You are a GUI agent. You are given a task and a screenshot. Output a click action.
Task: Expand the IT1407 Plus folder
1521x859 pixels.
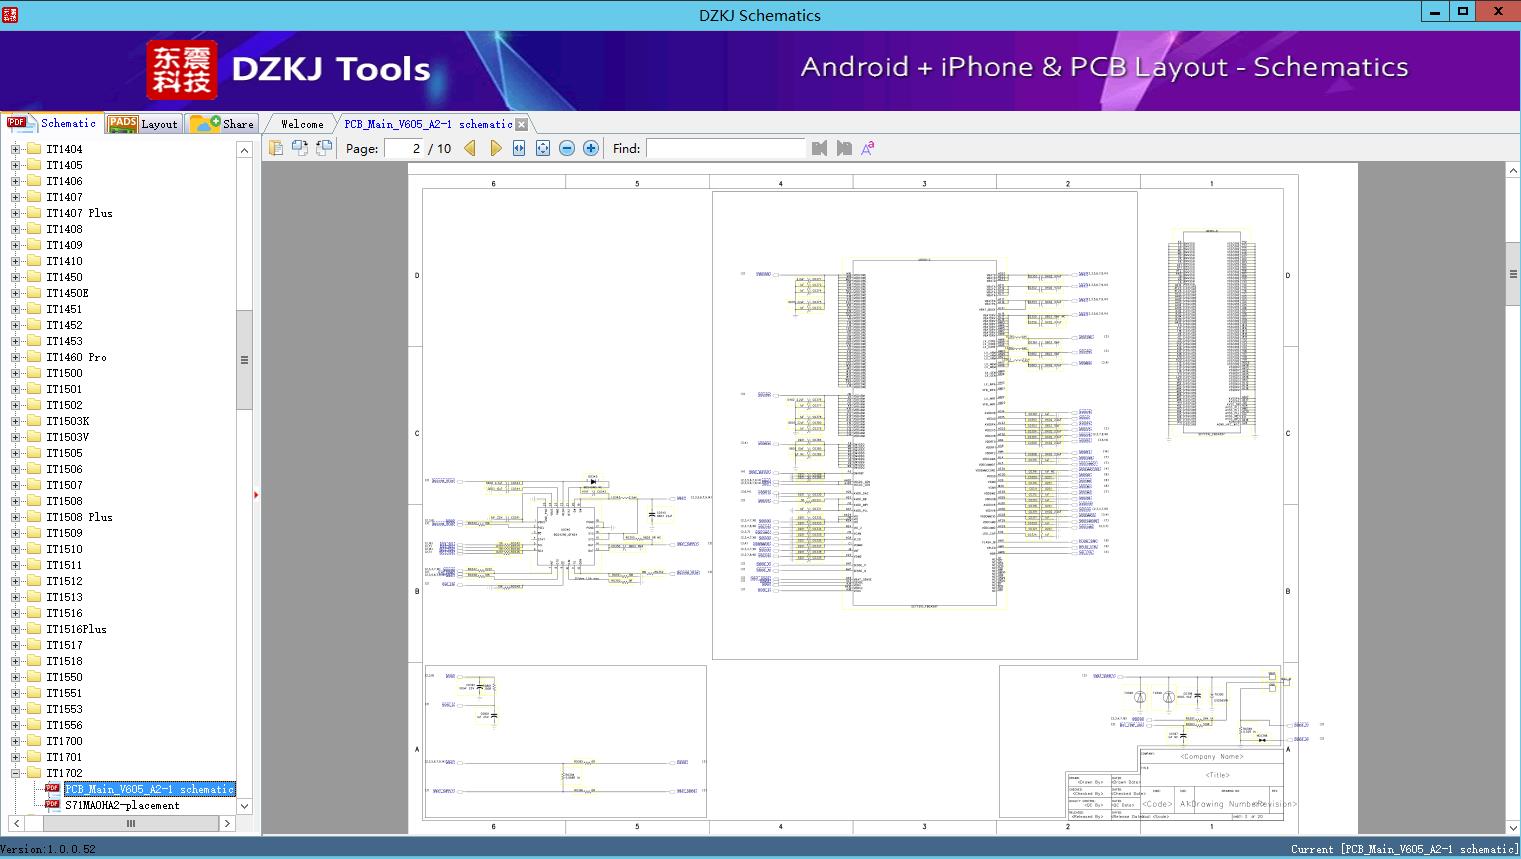click(x=15, y=213)
